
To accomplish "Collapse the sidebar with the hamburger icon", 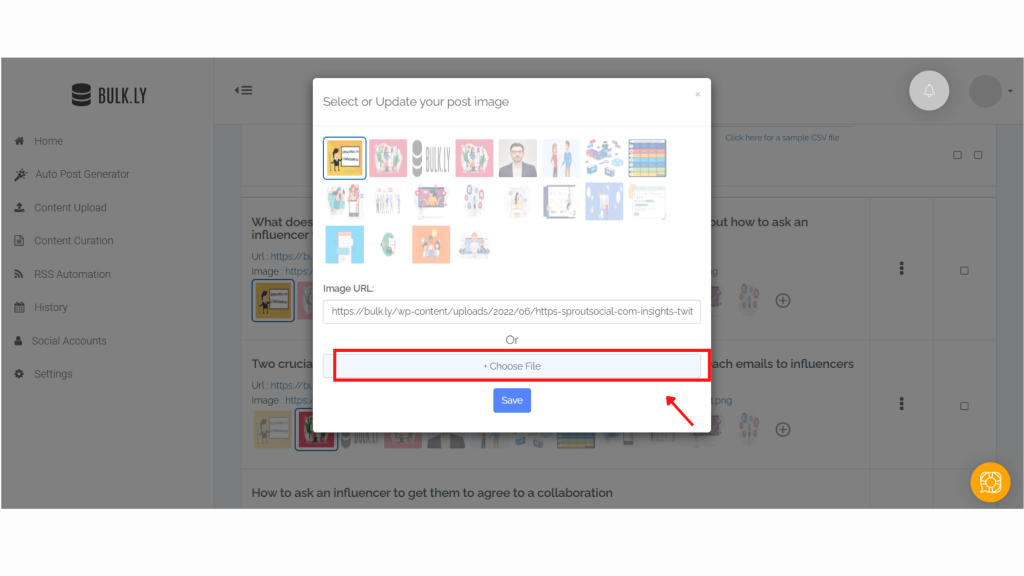I will [x=244, y=90].
